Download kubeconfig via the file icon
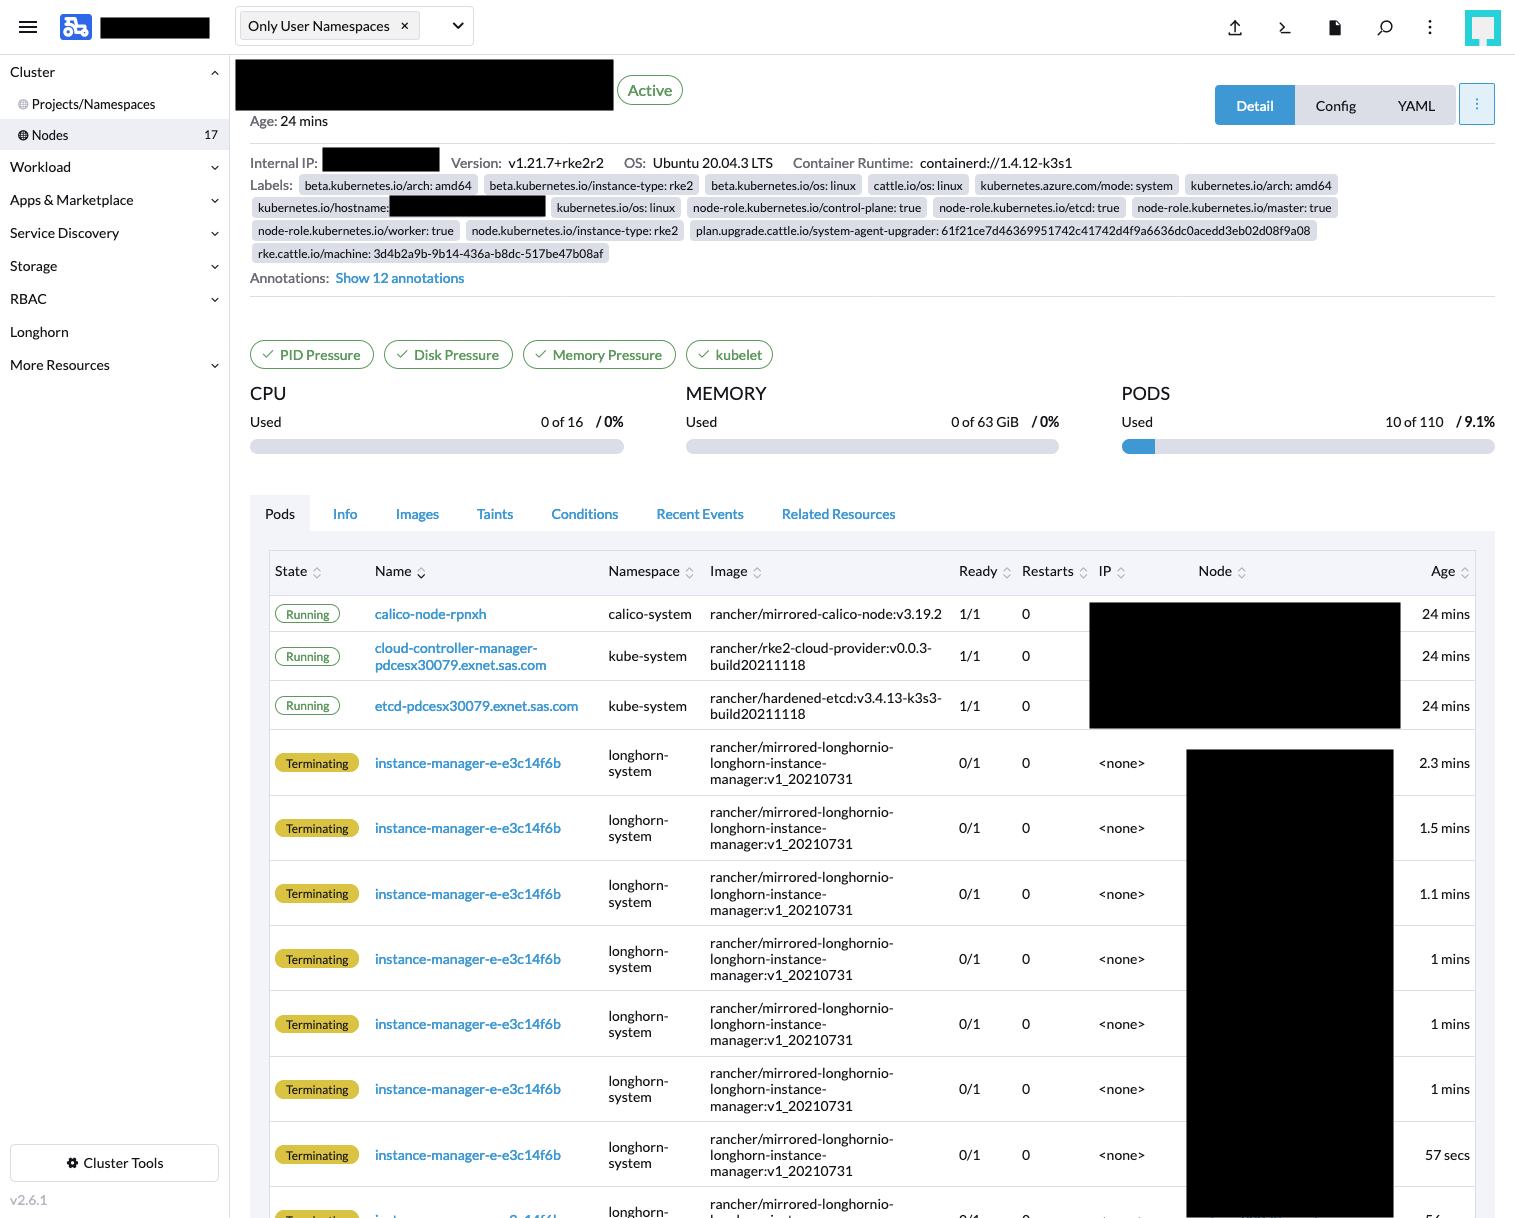 pos(1335,28)
